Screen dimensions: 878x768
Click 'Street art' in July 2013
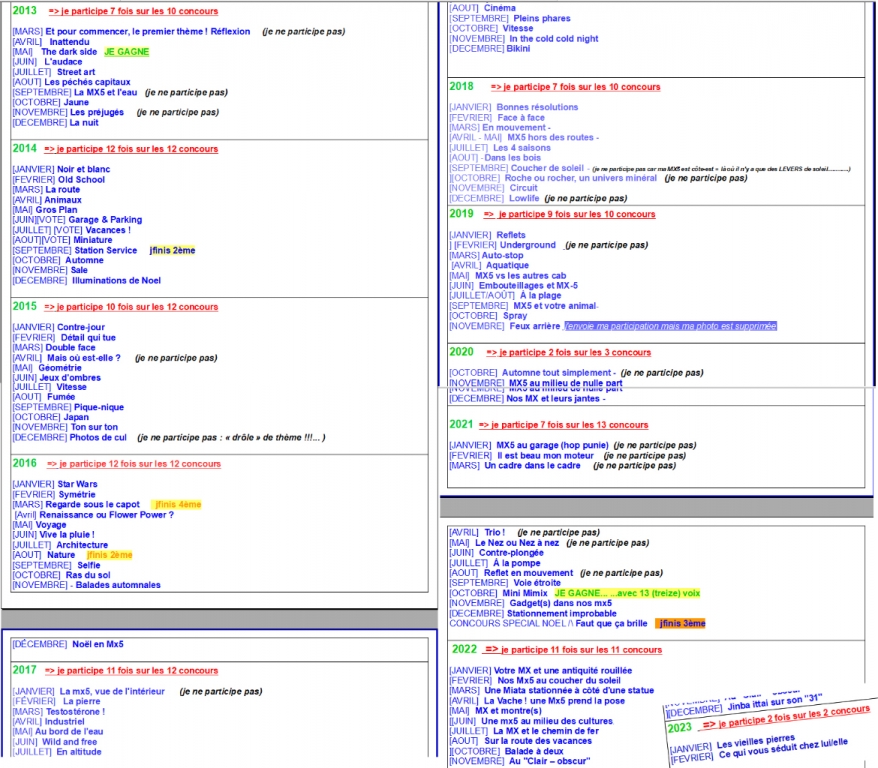[76, 72]
